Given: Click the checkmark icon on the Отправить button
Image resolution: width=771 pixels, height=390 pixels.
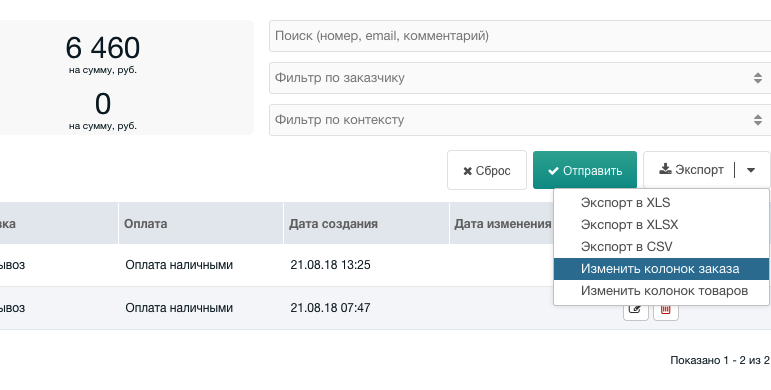Looking at the screenshot, I should [x=553, y=171].
